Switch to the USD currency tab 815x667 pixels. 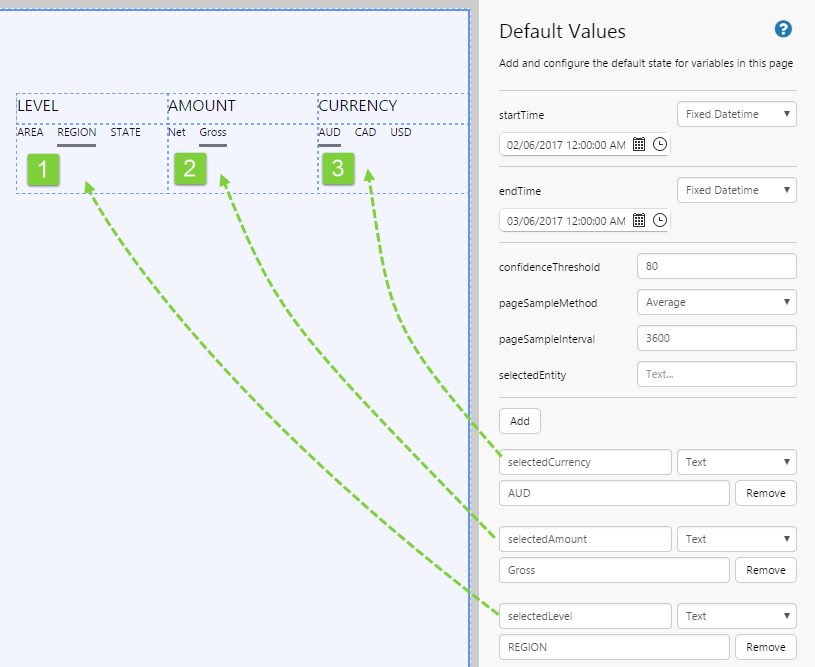pos(401,132)
